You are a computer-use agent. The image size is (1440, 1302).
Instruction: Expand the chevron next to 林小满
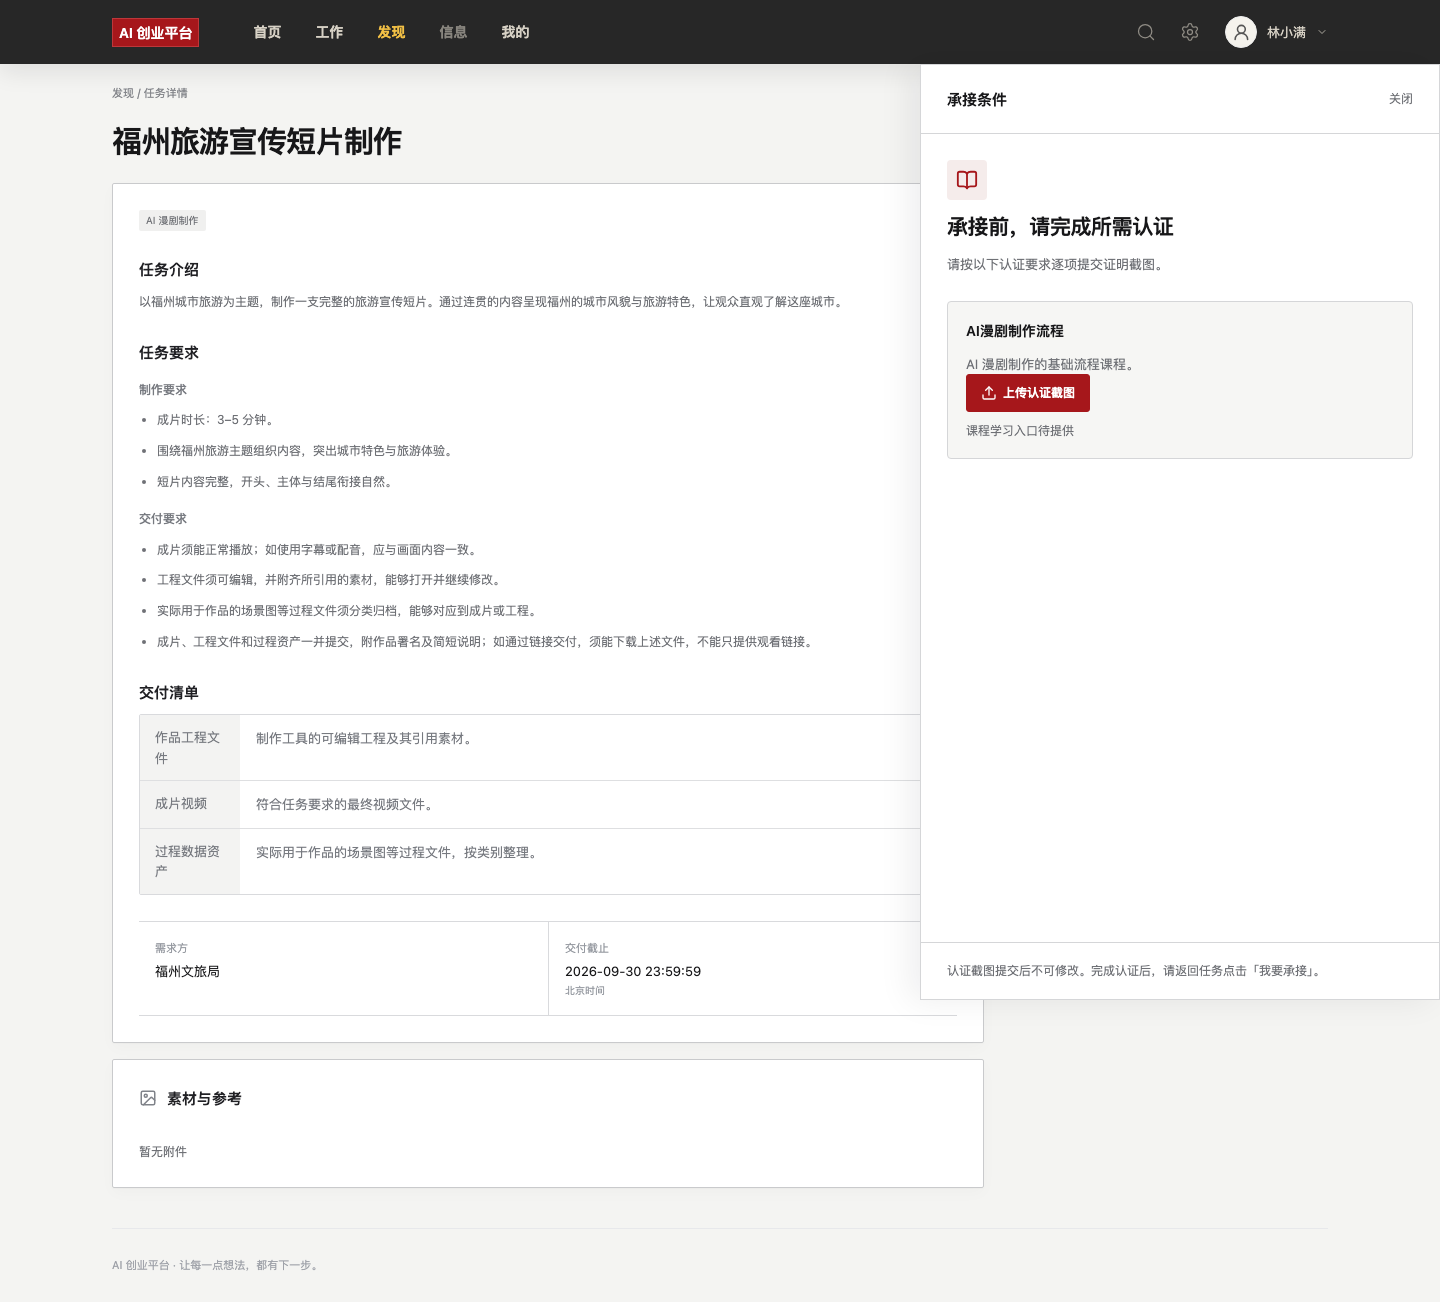click(1322, 32)
